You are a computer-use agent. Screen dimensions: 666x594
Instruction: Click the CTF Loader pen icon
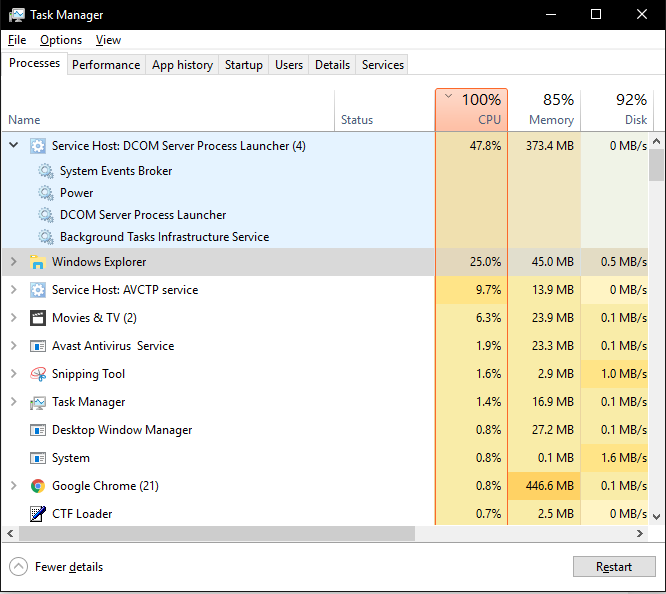pyautogui.click(x=38, y=514)
